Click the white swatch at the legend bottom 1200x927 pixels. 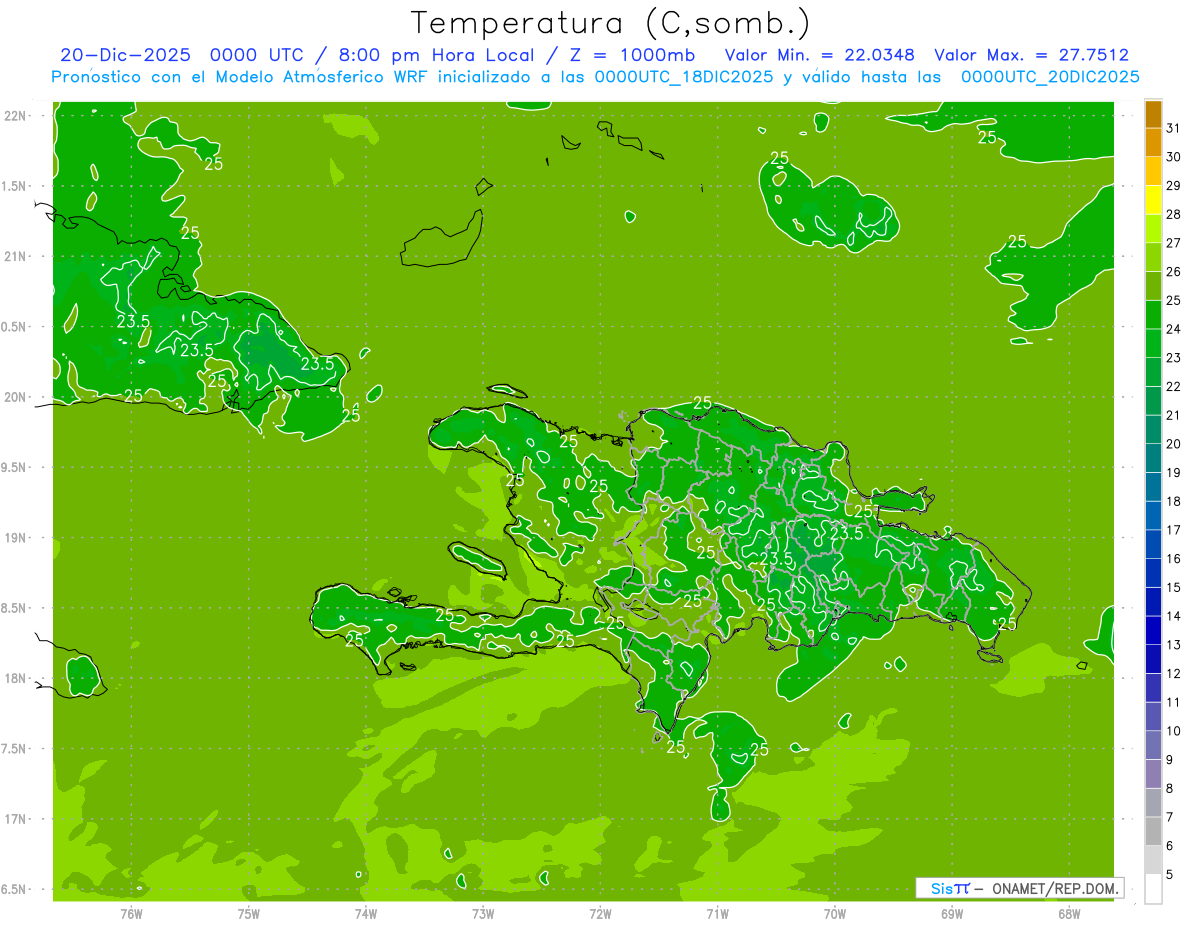coord(1153,889)
